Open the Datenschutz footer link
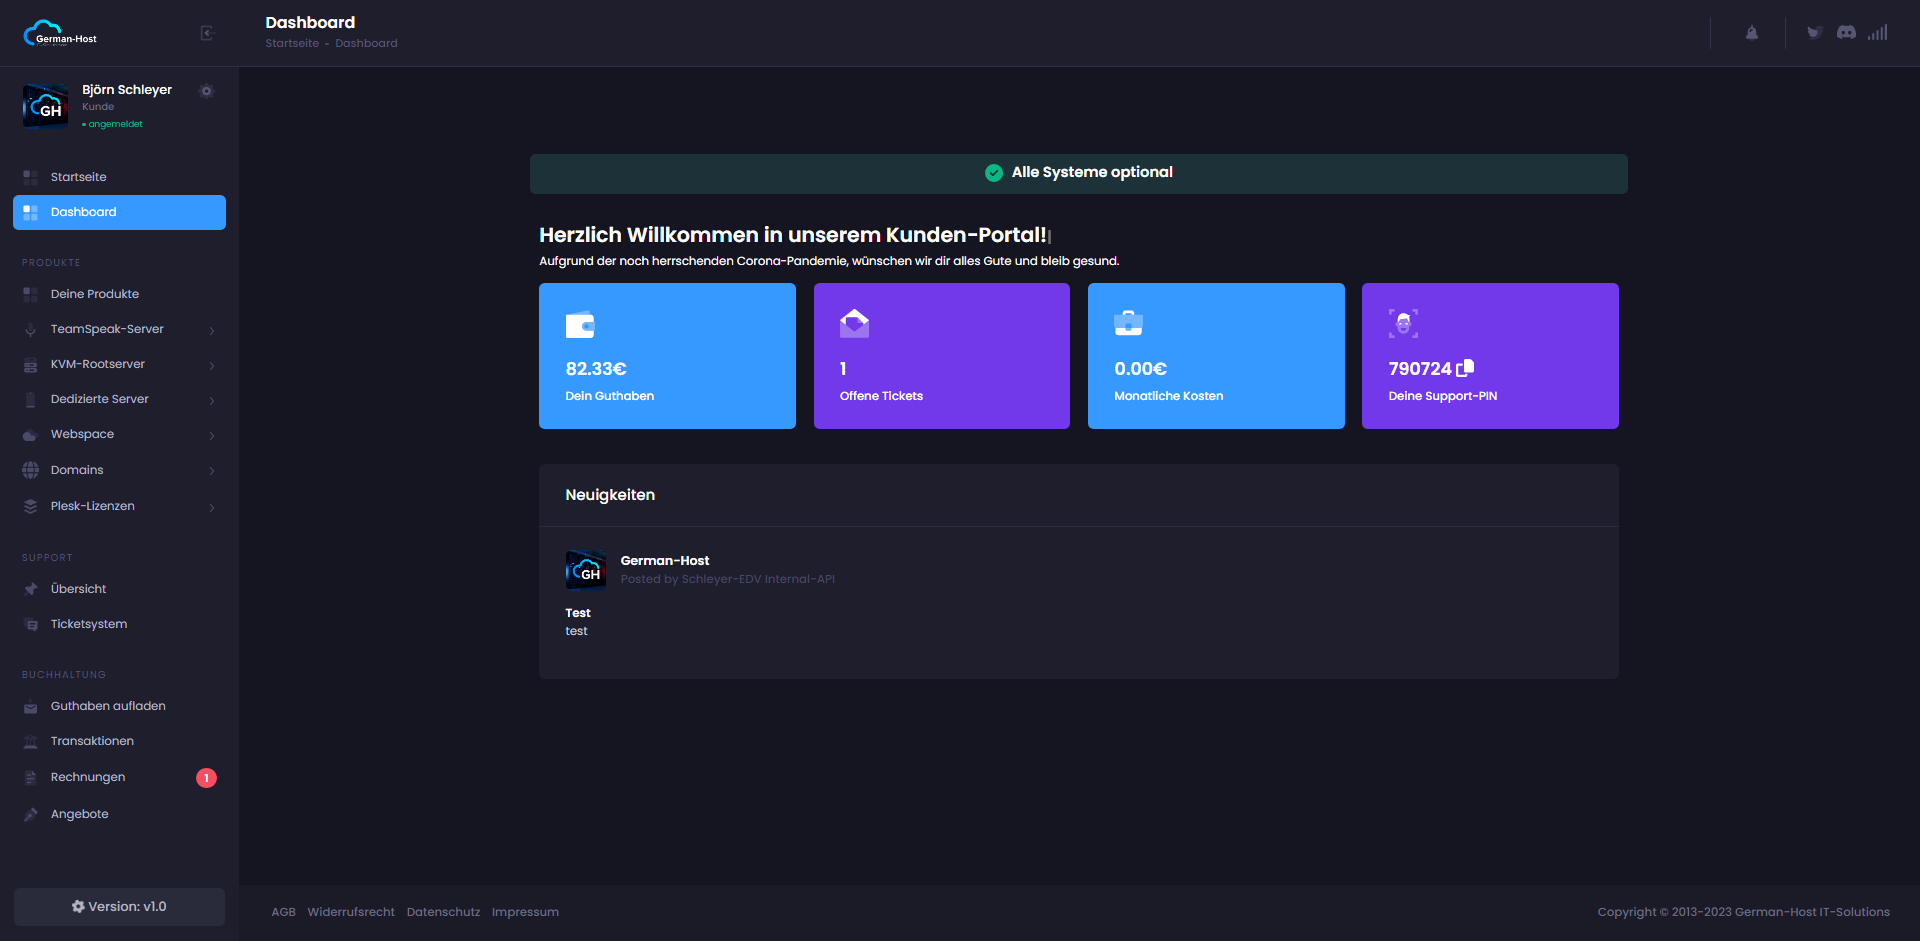 tap(443, 912)
